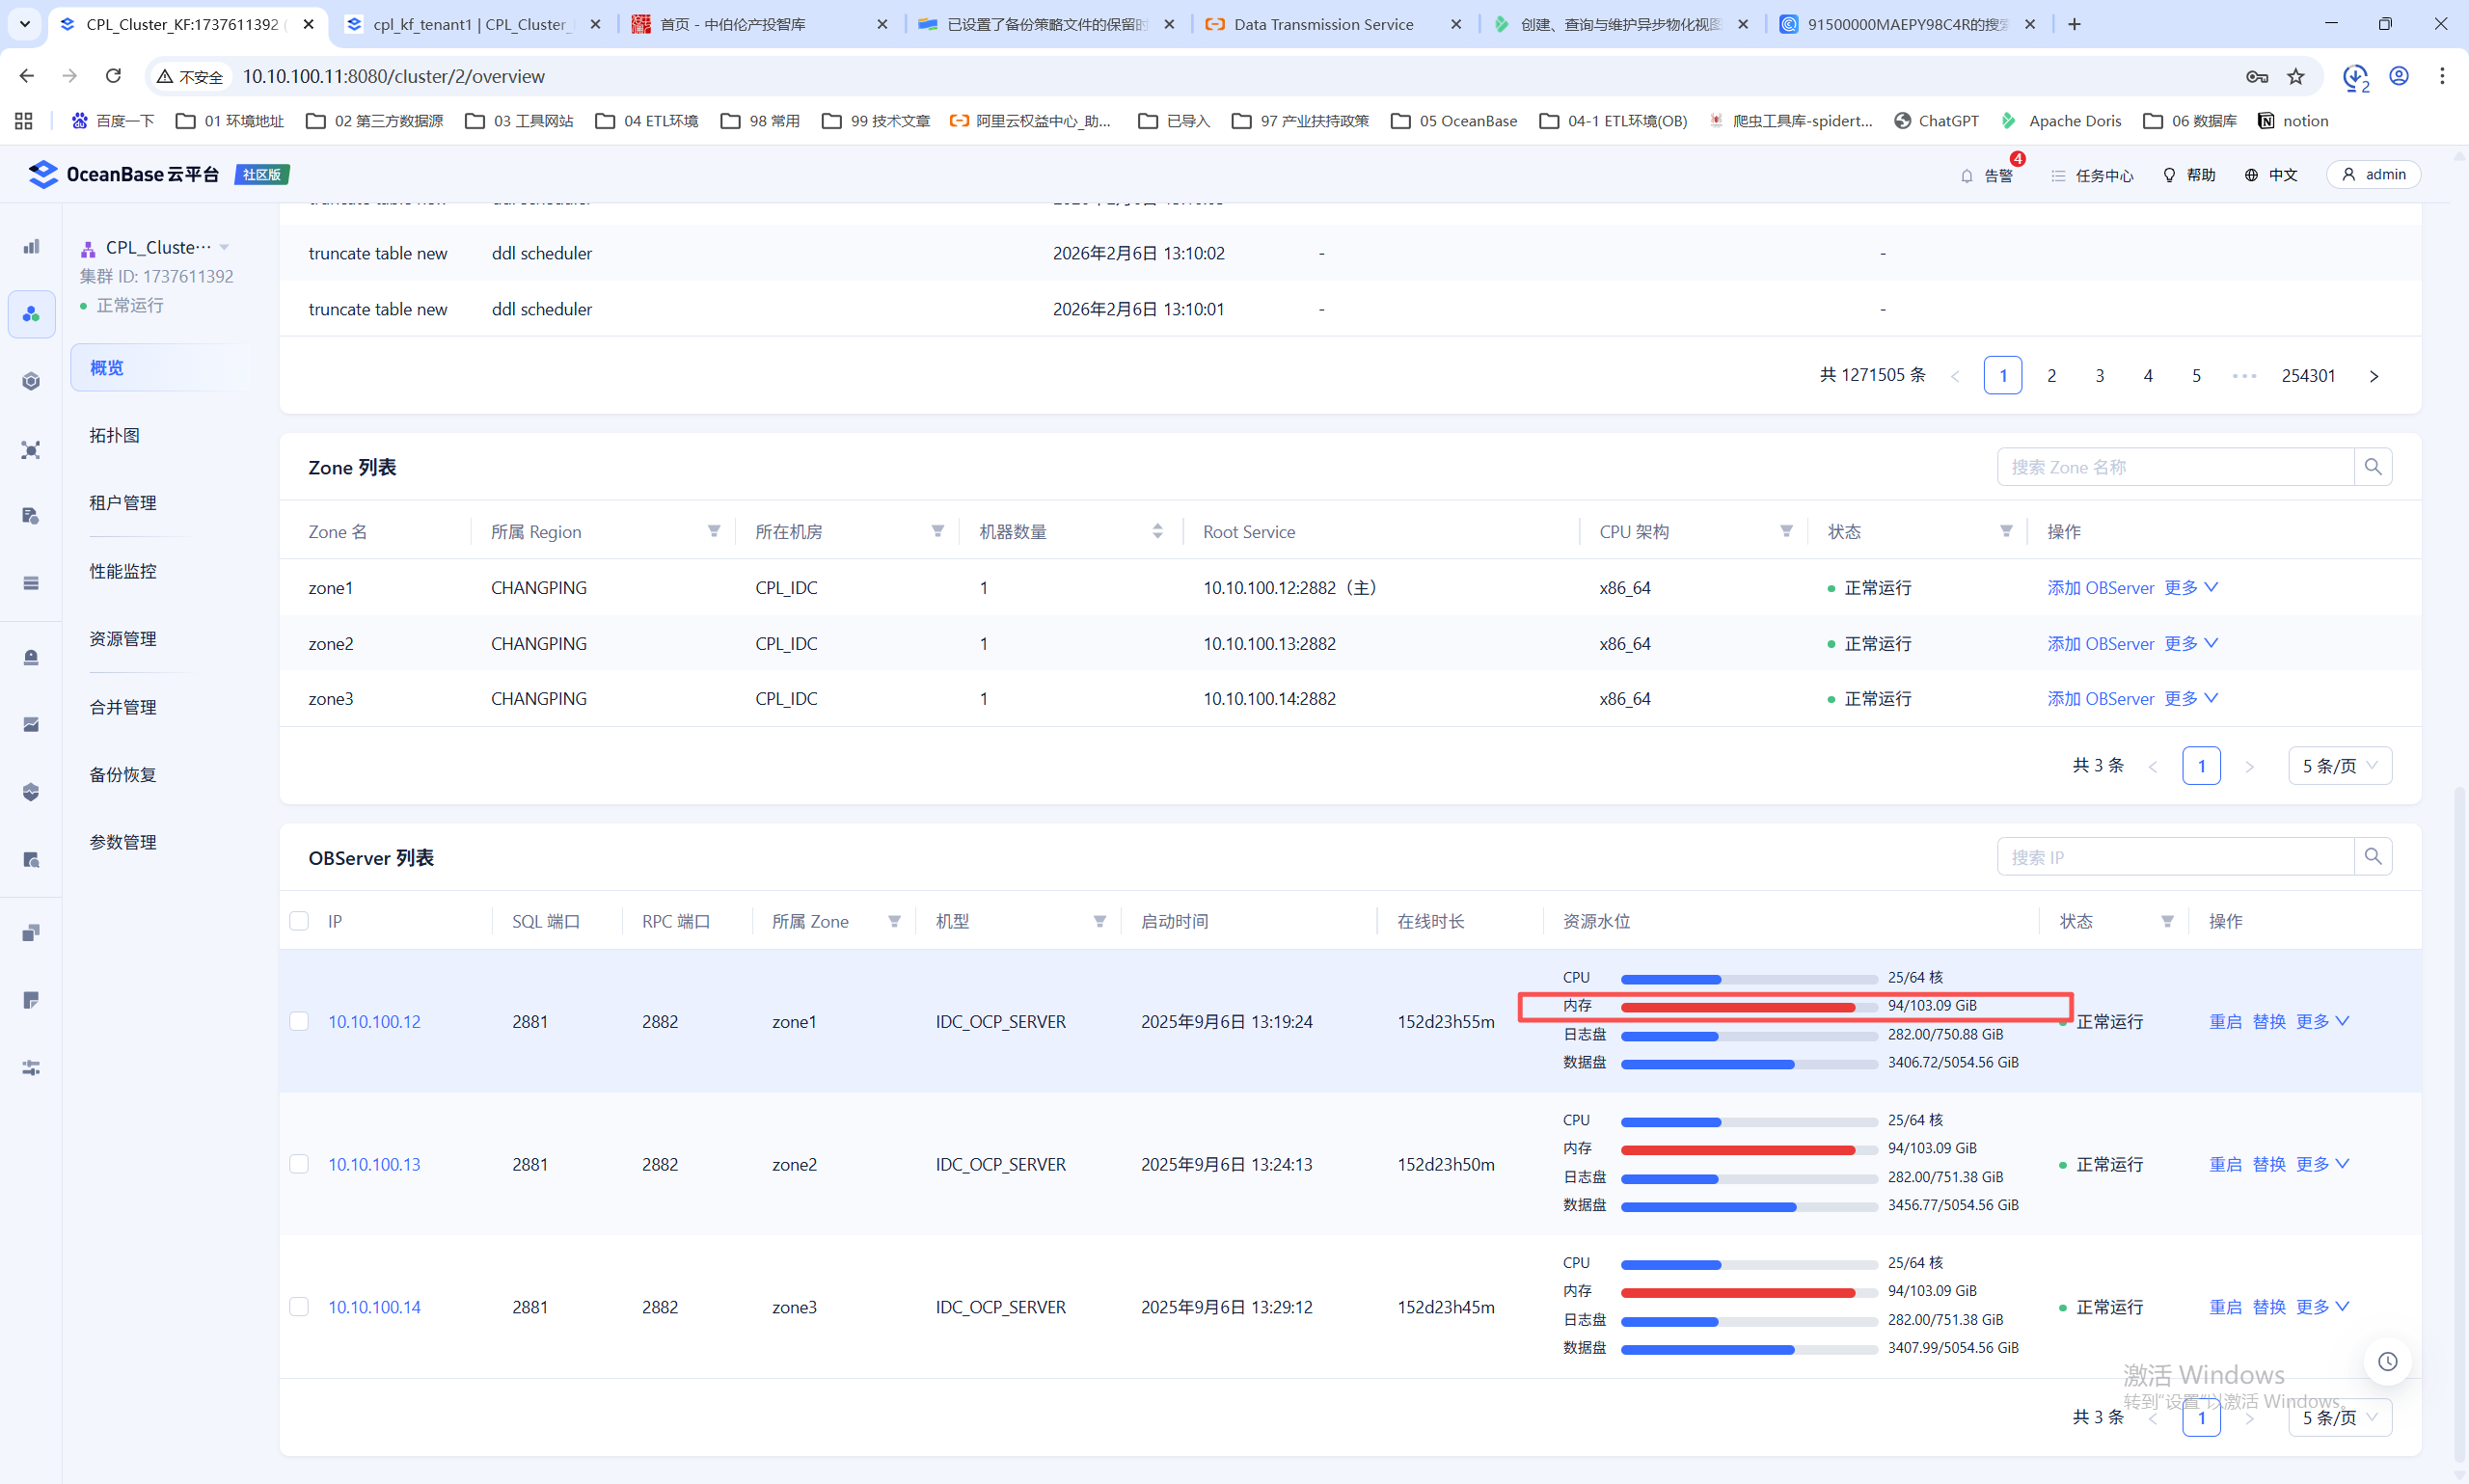
Task: Select the checkbox for 10.10.100.13 row
Action: click(299, 1164)
